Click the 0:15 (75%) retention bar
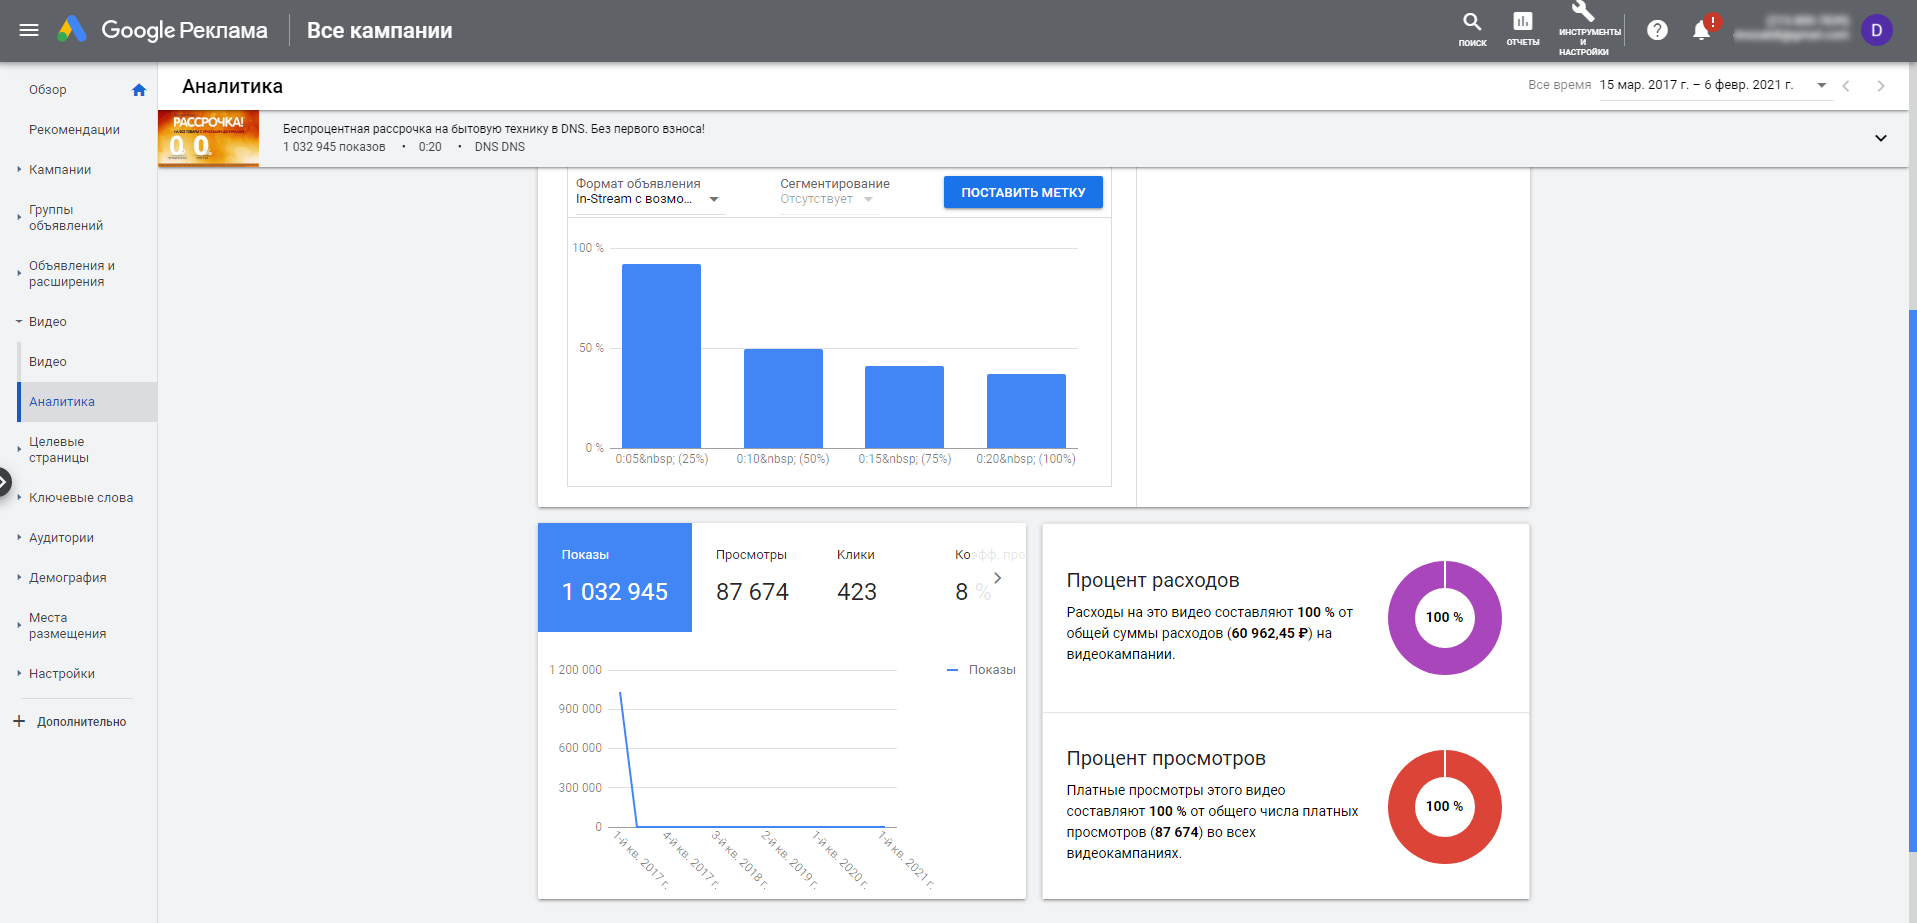This screenshot has height=923, width=1917. click(x=904, y=406)
